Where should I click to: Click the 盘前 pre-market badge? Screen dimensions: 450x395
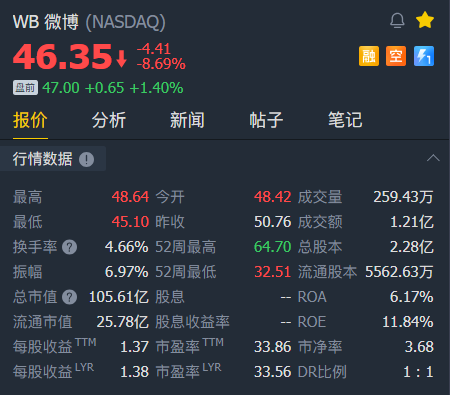25,88
